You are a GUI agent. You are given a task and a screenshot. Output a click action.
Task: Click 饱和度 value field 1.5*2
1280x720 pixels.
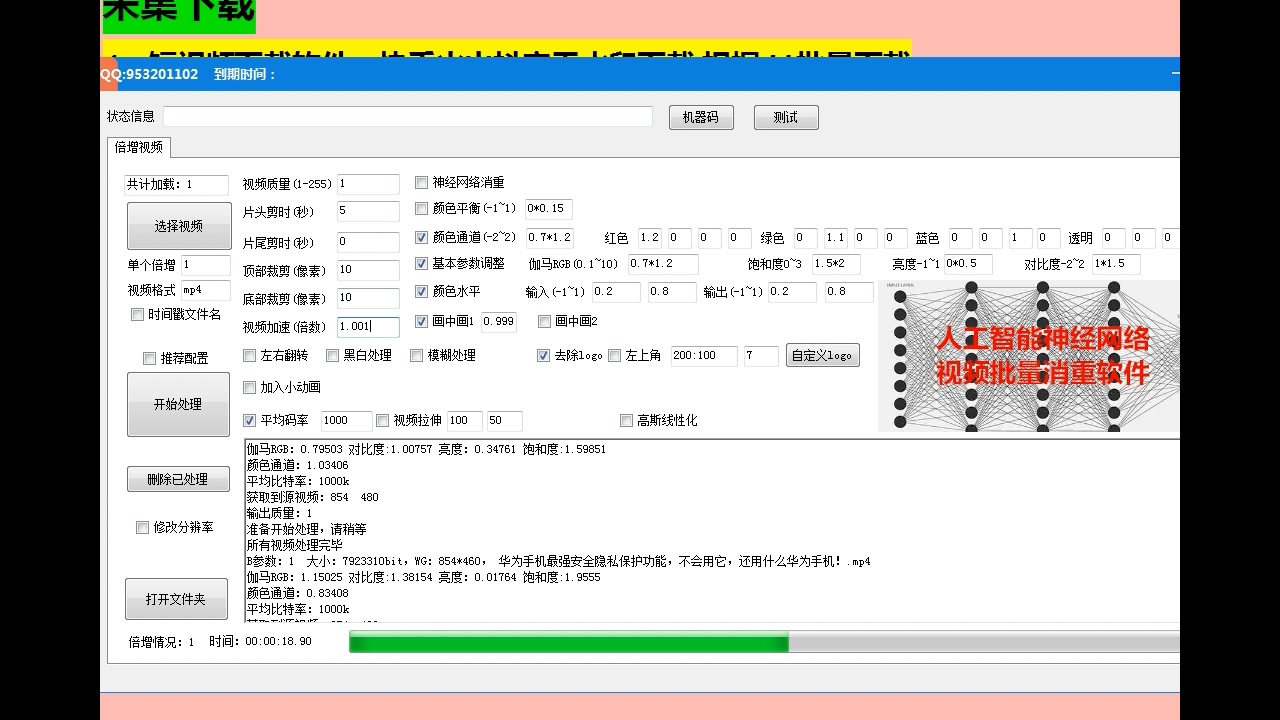pos(836,264)
